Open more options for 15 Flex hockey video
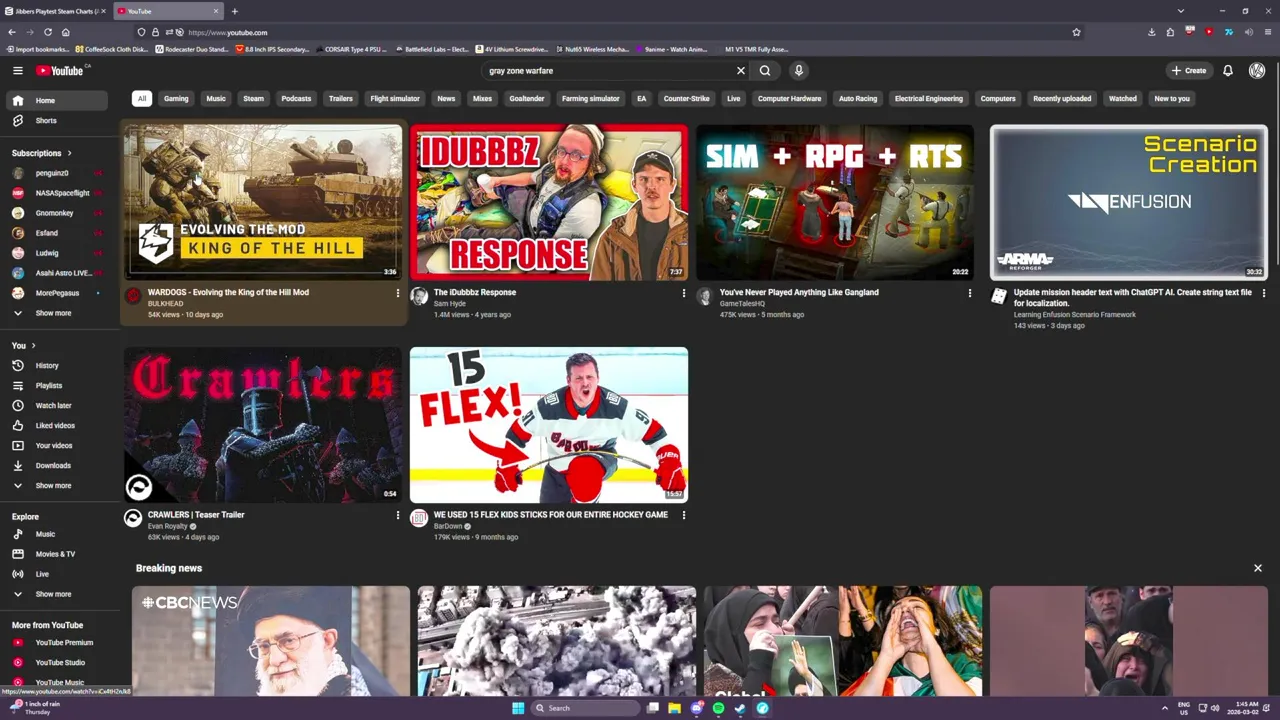This screenshot has width=1280, height=720. coord(684,515)
